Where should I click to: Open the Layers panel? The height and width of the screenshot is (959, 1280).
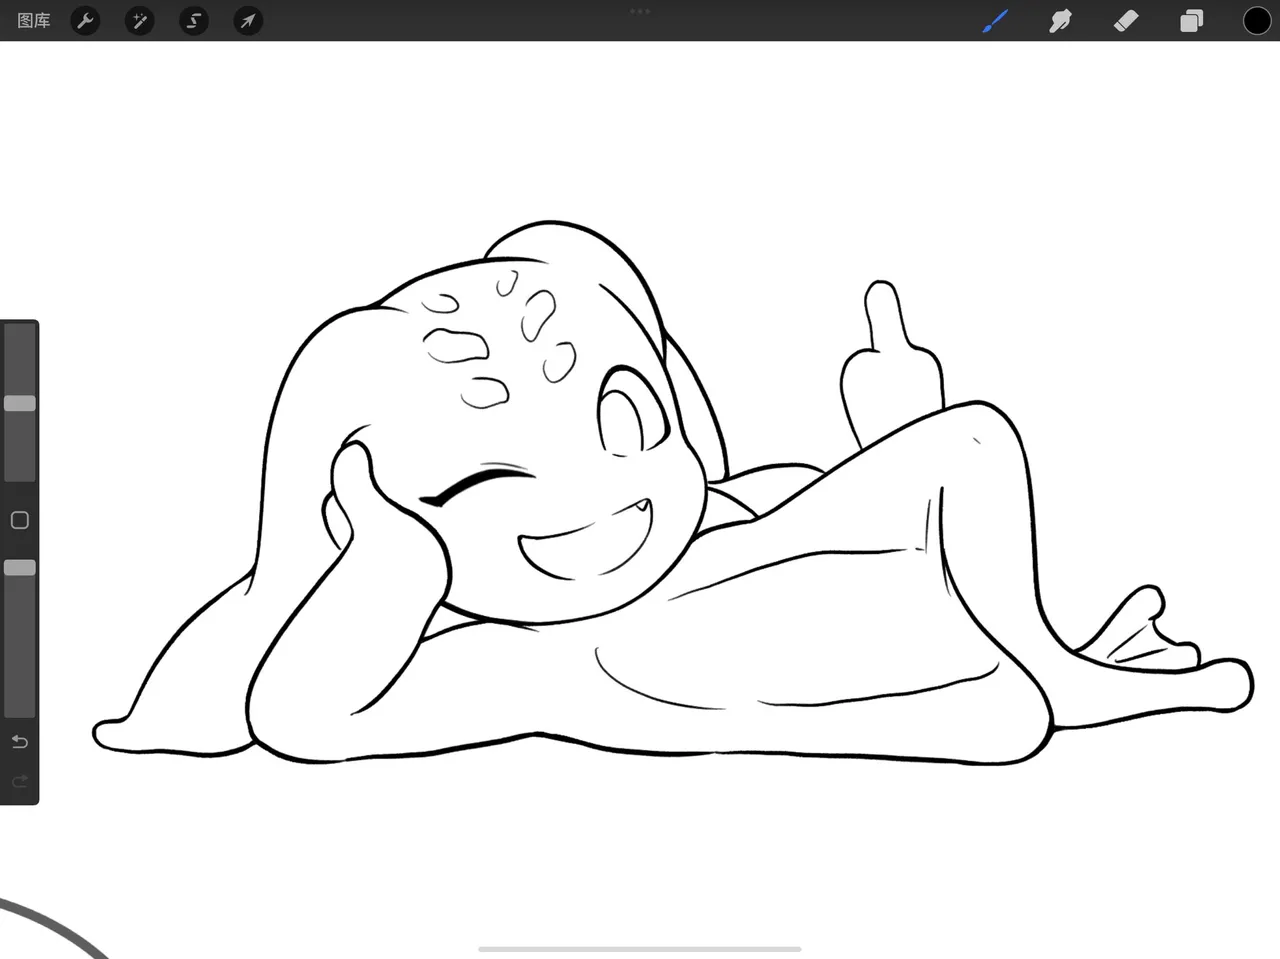1191,20
